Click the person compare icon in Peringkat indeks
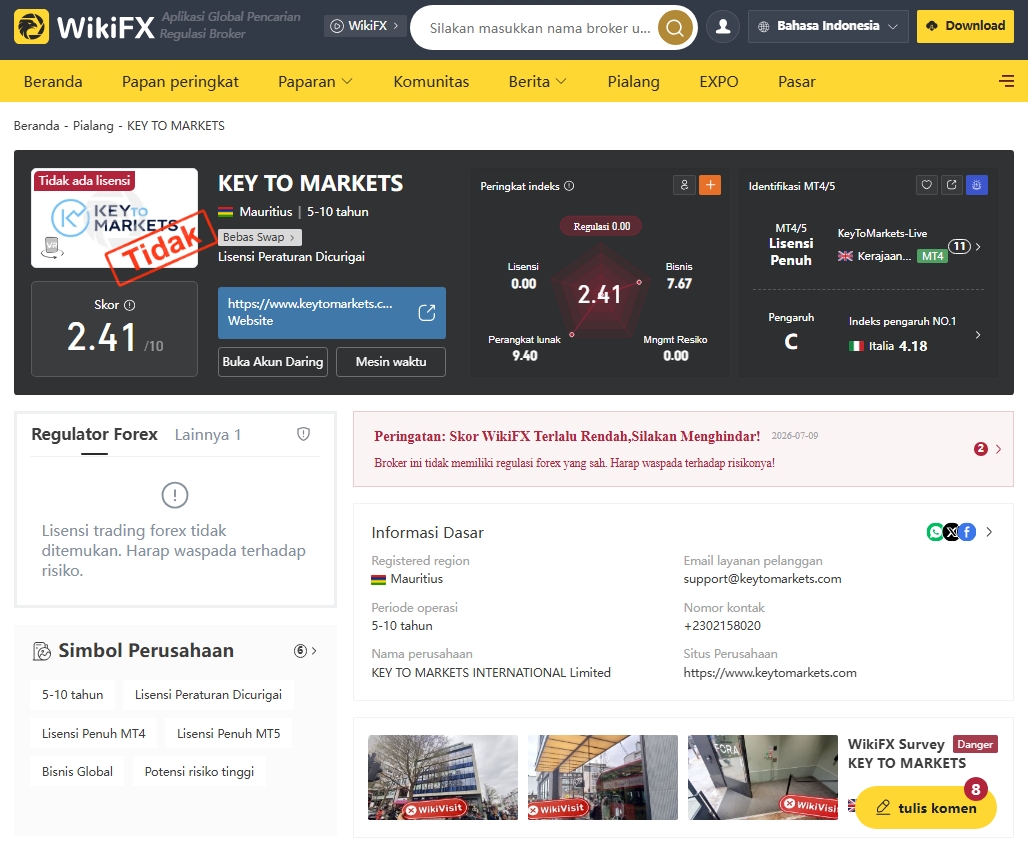The image size is (1028, 842). [684, 185]
